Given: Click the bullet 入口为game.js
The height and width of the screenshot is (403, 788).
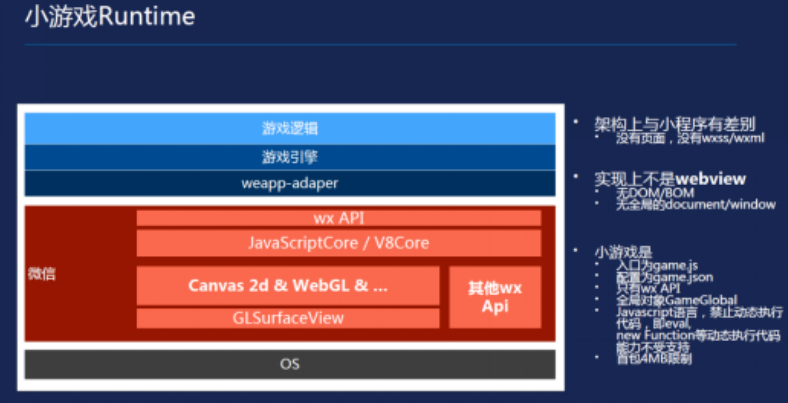Looking at the screenshot, I should (x=656, y=265).
